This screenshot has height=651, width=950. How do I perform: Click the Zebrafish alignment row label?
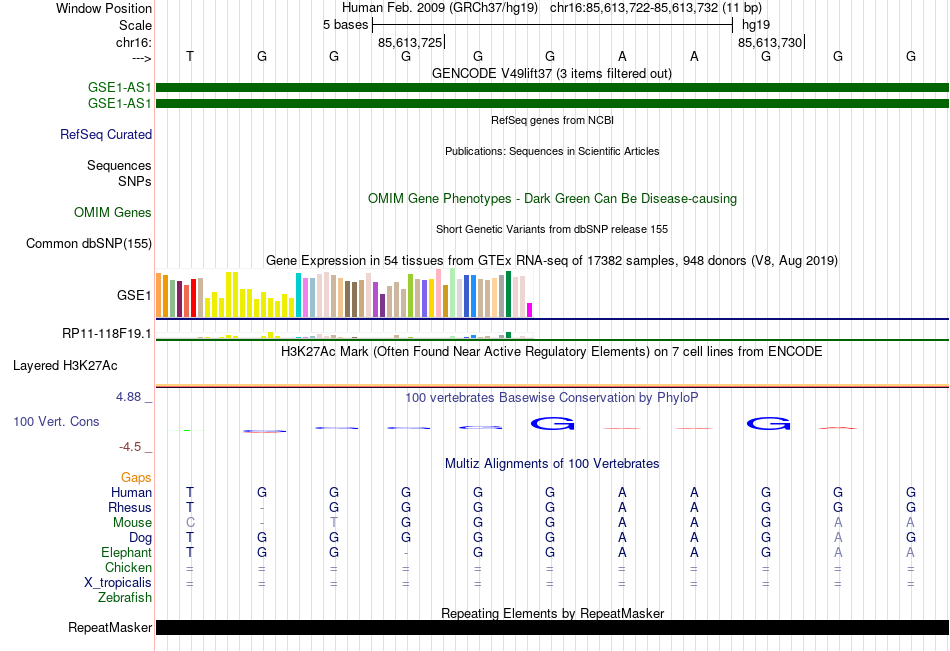[x=125, y=598]
